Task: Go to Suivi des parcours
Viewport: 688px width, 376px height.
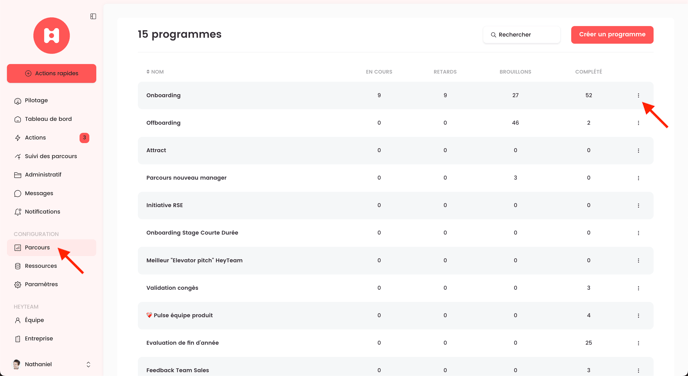Action: pyautogui.click(x=50, y=156)
